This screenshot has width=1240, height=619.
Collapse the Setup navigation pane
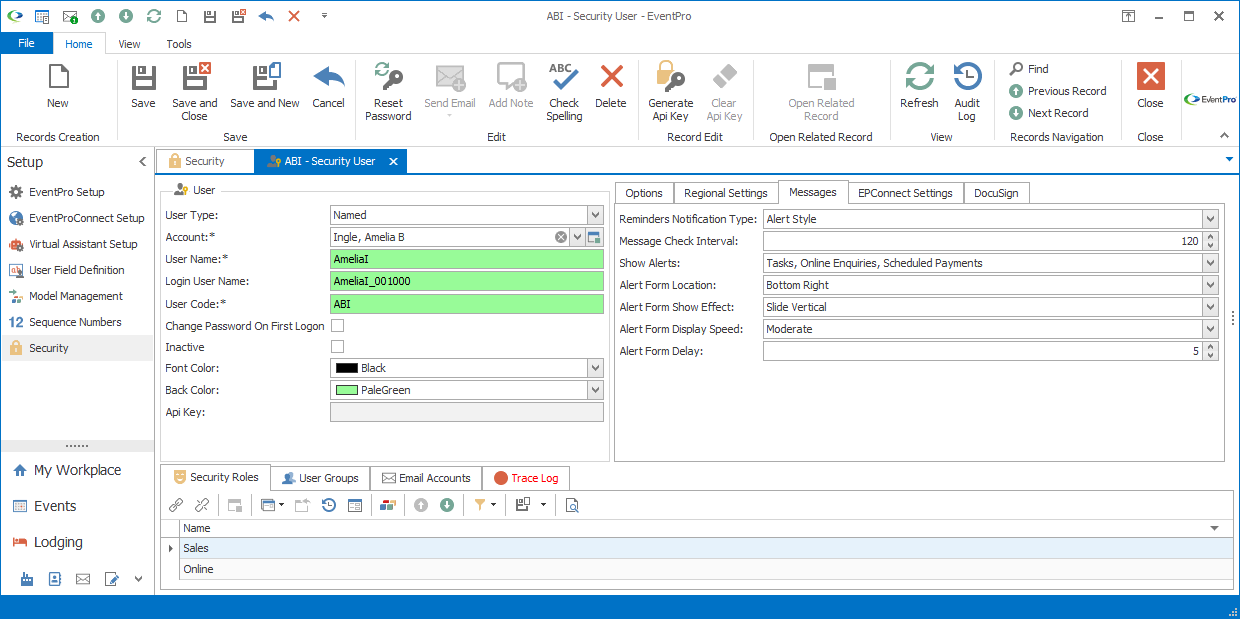pyautogui.click(x=142, y=162)
